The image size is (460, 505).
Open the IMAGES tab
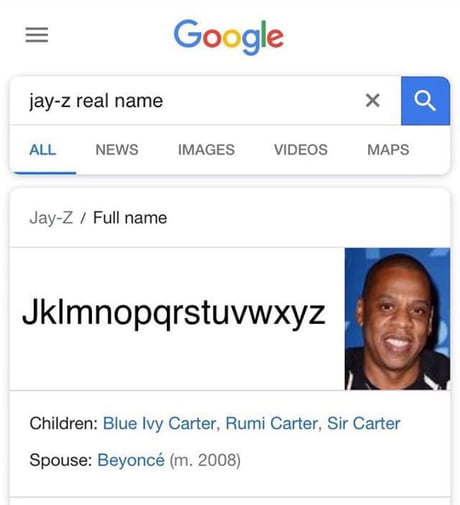tap(206, 150)
